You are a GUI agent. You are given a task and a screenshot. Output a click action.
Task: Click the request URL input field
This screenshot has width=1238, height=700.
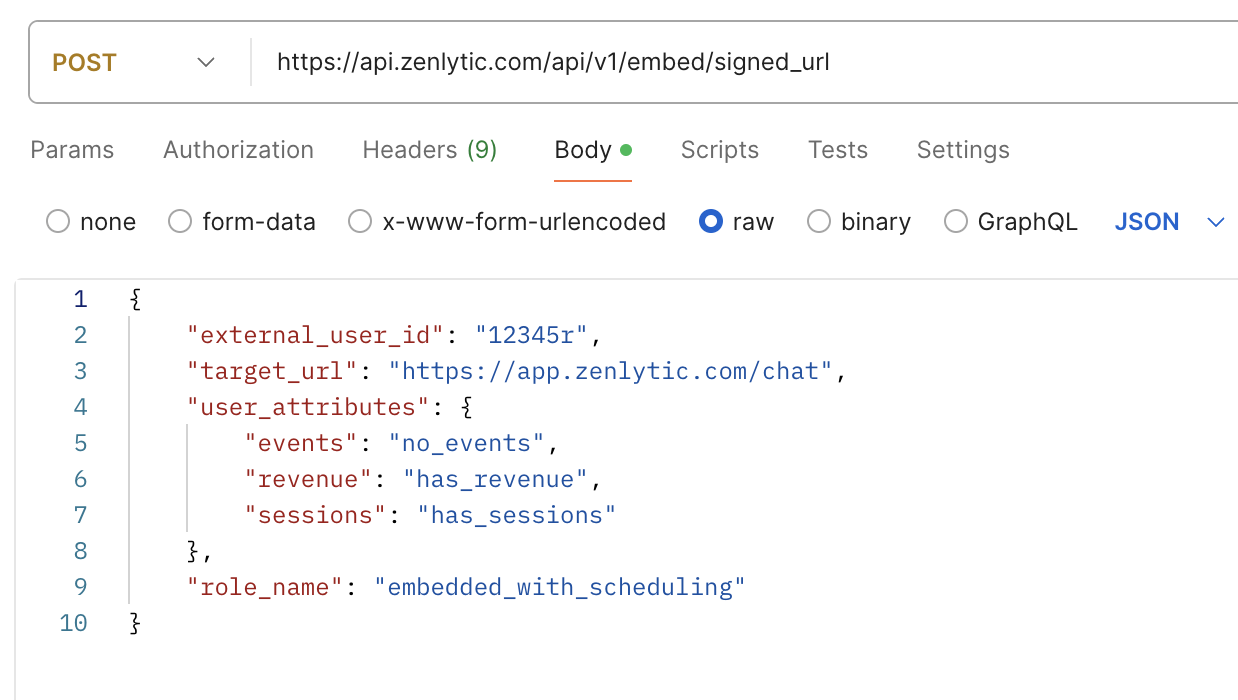744,63
